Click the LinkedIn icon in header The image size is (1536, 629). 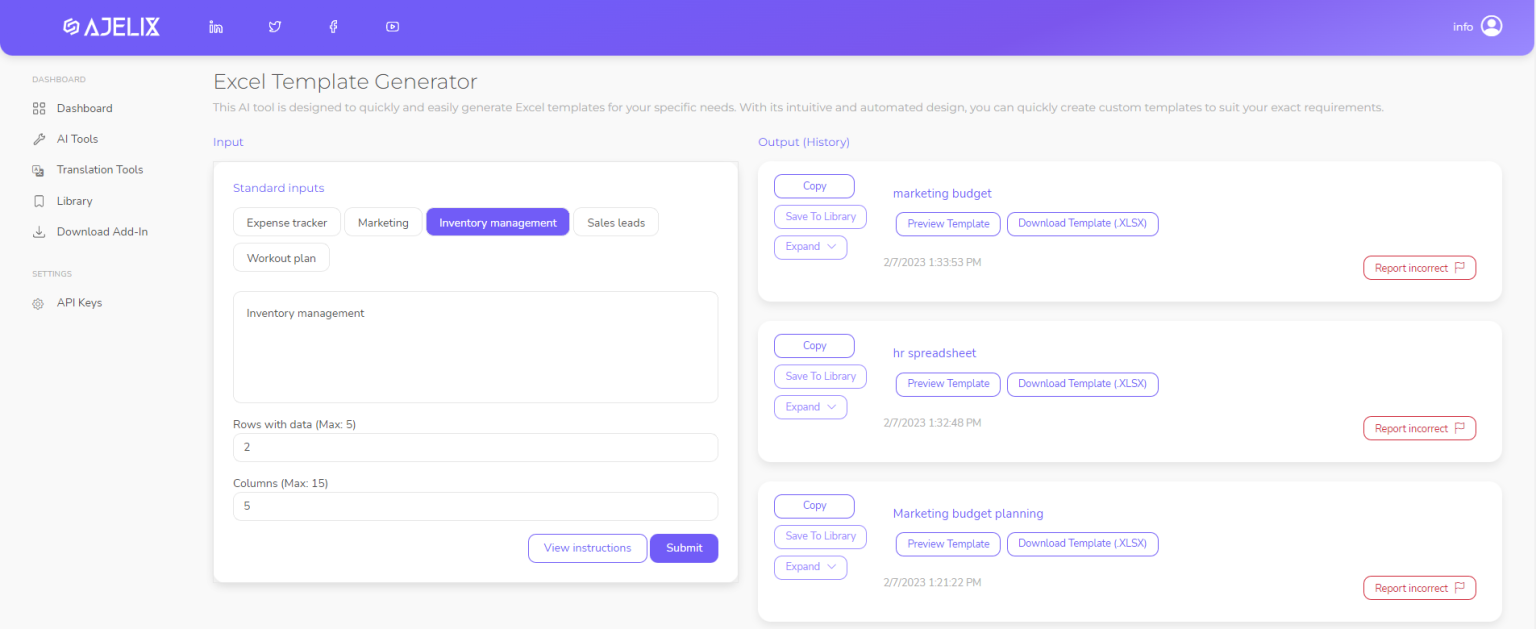point(216,27)
